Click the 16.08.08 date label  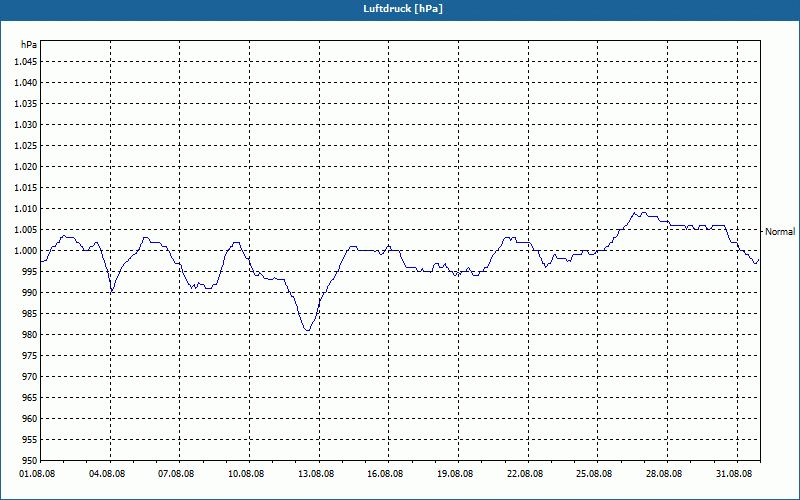point(385,474)
